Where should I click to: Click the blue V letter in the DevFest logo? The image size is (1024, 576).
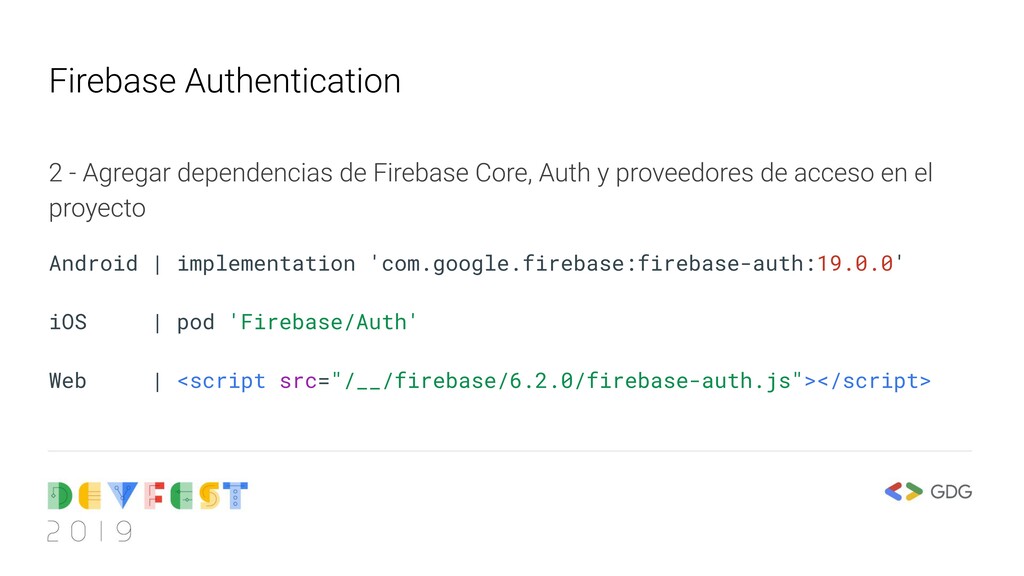123,496
